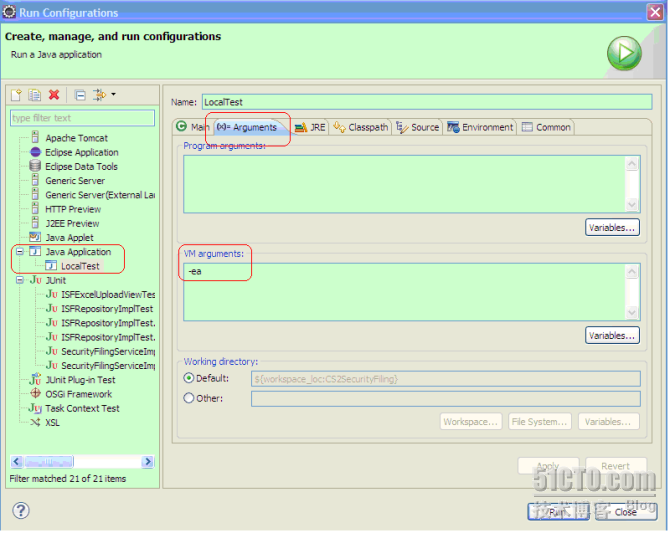Select J2EE Preview configuration type
The image size is (670, 533).
pos(72,224)
